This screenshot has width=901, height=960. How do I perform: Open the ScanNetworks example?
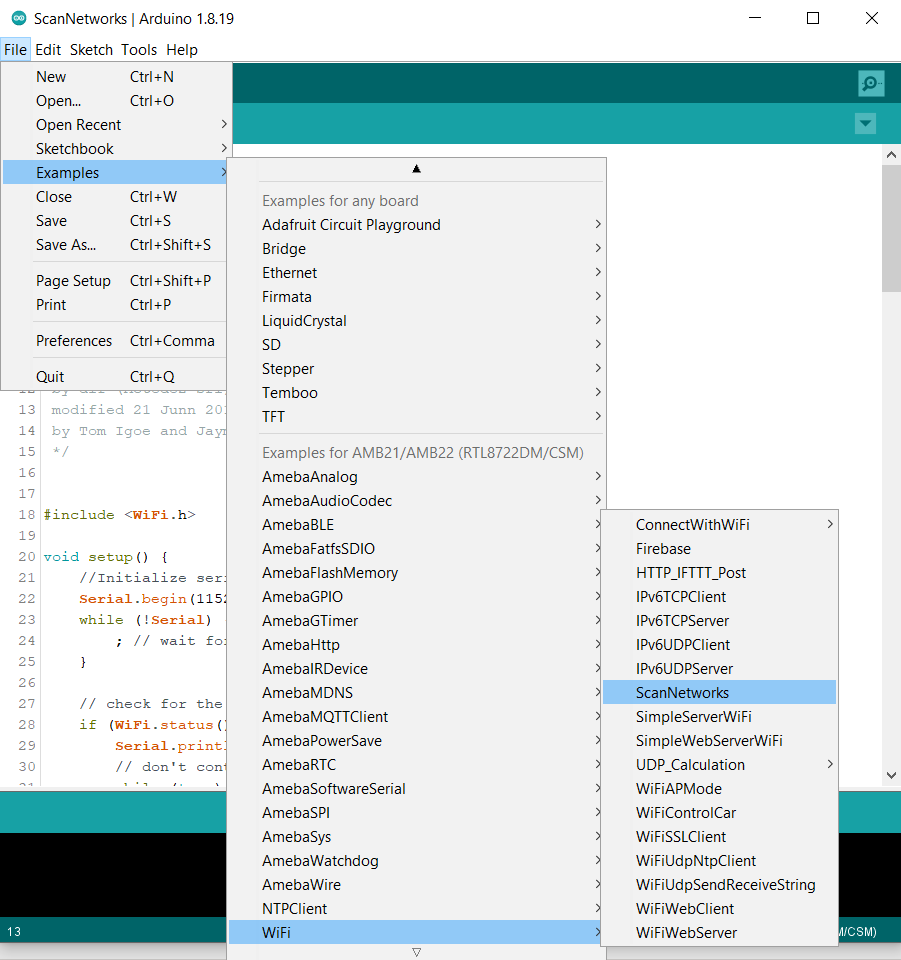(719, 692)
